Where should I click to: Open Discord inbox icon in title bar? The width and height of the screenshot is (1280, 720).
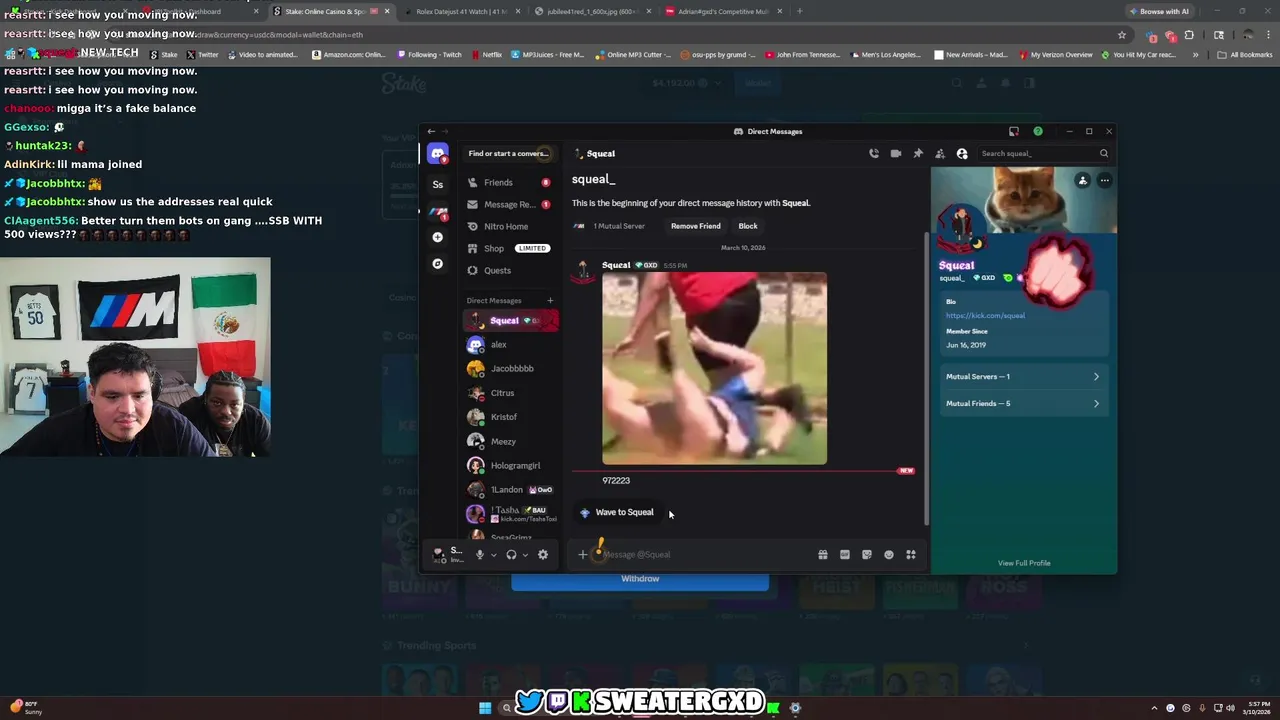click(1014, 131)
